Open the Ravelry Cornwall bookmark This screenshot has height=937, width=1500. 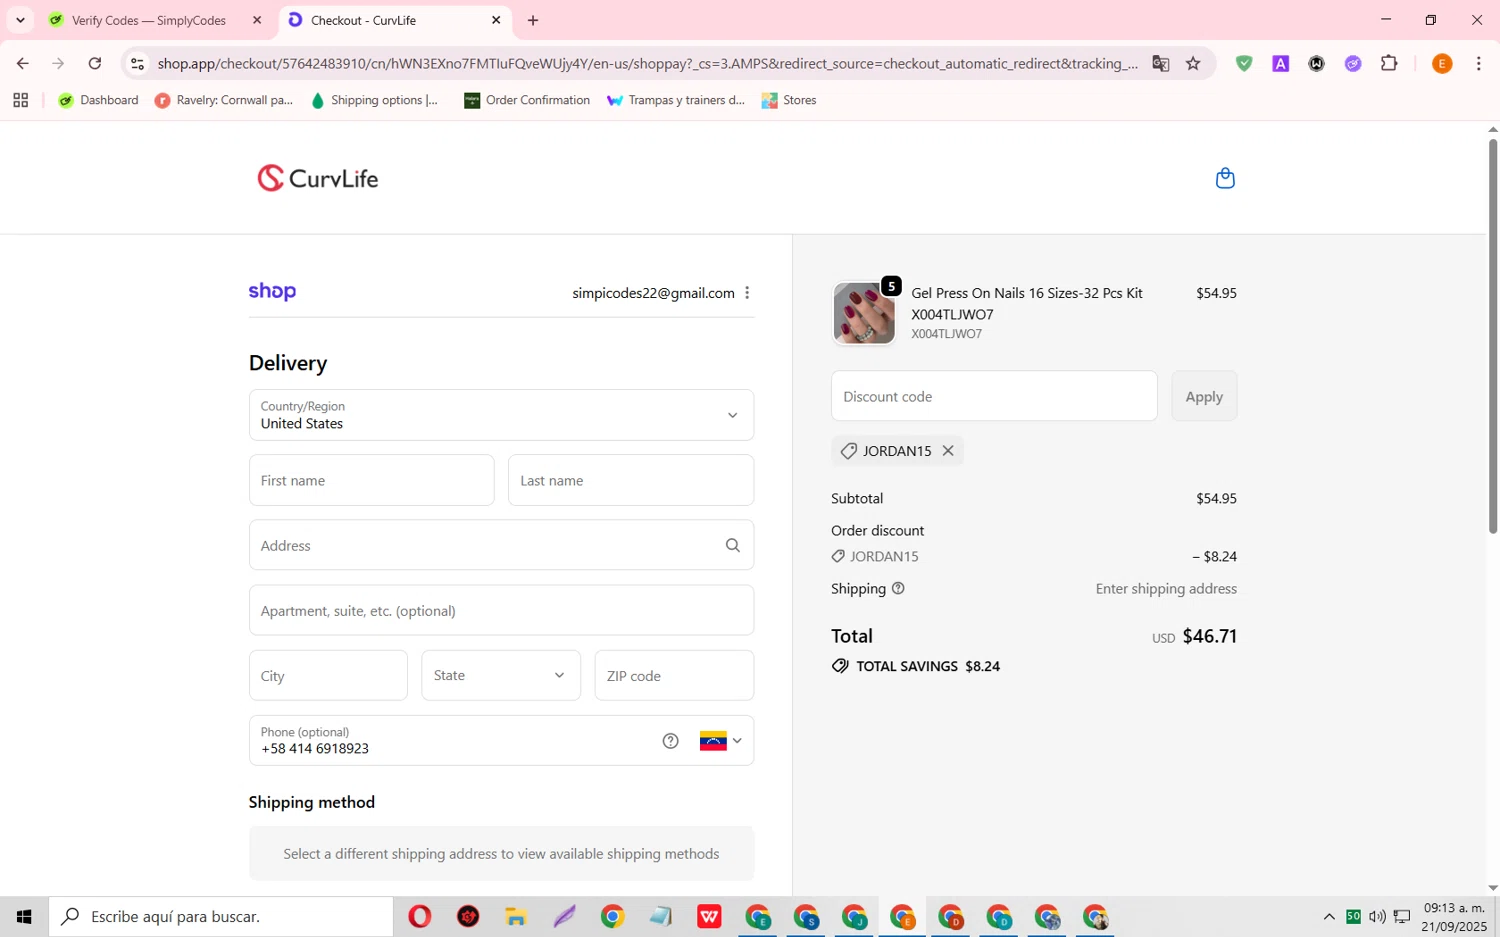tap(224, 100)
